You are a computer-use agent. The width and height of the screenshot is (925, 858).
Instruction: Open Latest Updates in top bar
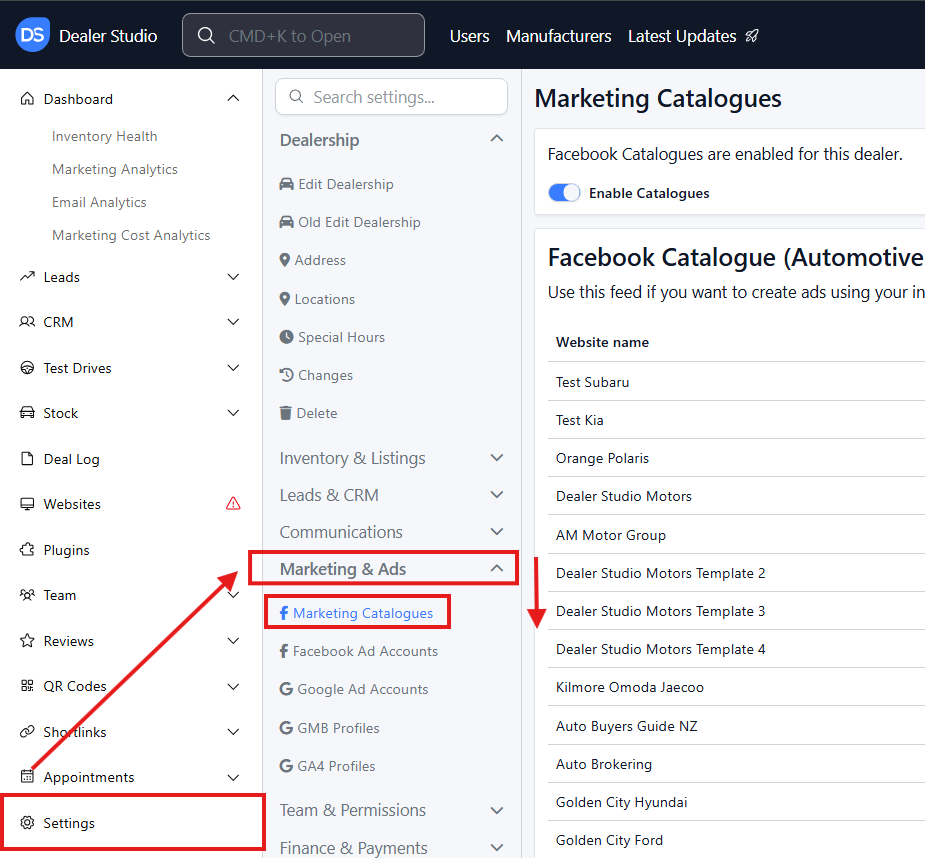682,36
